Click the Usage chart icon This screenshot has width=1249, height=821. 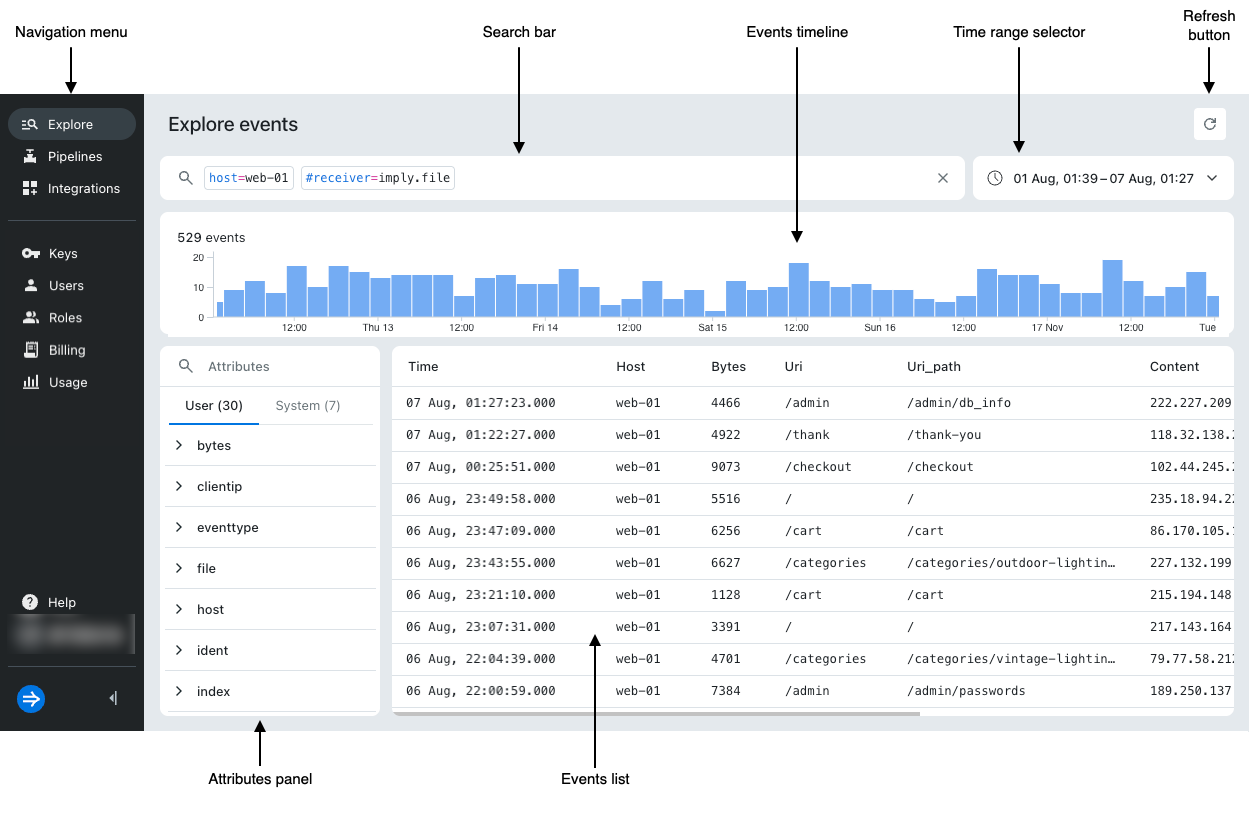pos(30,382)
